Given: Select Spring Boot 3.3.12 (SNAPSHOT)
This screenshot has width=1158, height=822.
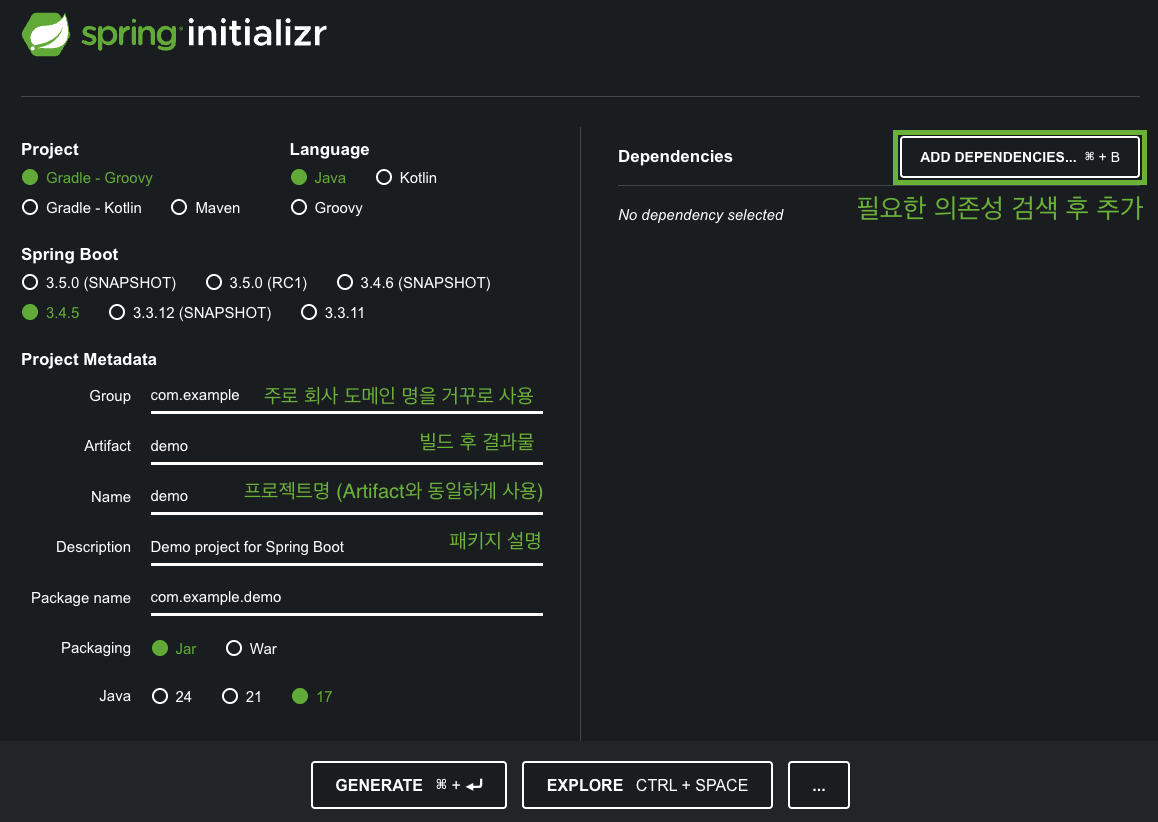Looking at the screenshot, I should point(190,313).
